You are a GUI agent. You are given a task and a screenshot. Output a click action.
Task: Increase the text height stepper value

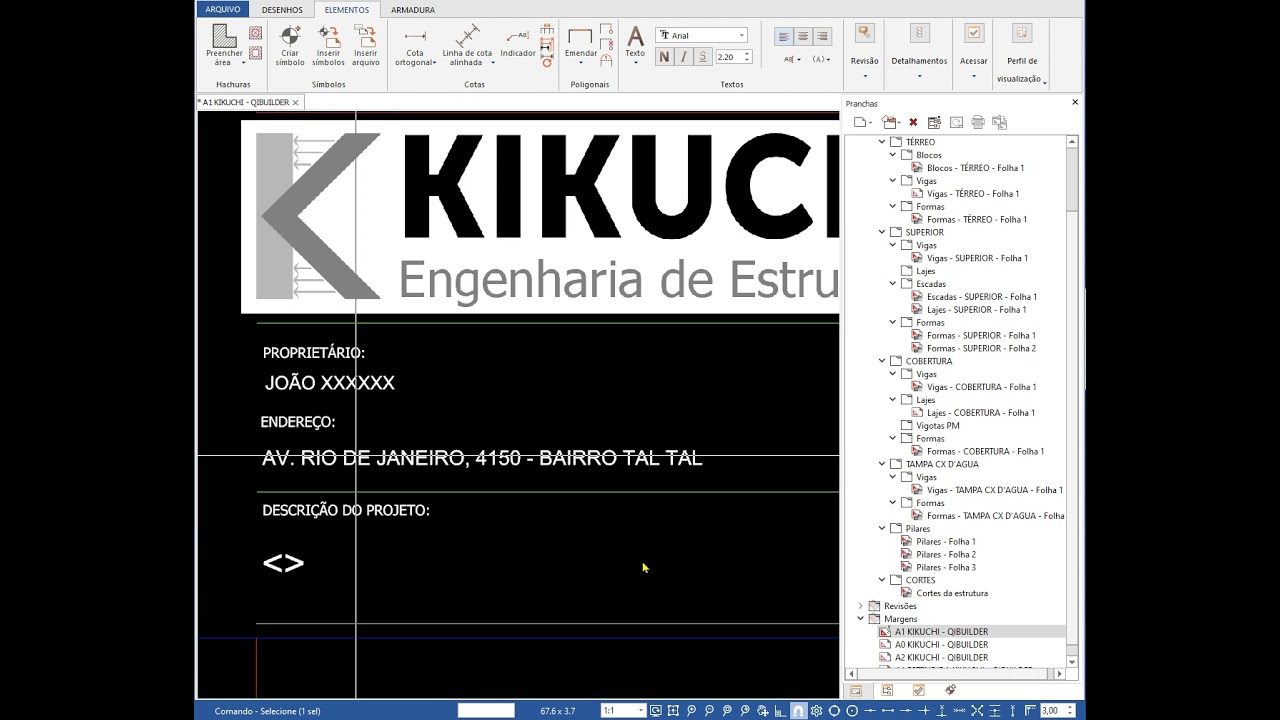(747, 54)
